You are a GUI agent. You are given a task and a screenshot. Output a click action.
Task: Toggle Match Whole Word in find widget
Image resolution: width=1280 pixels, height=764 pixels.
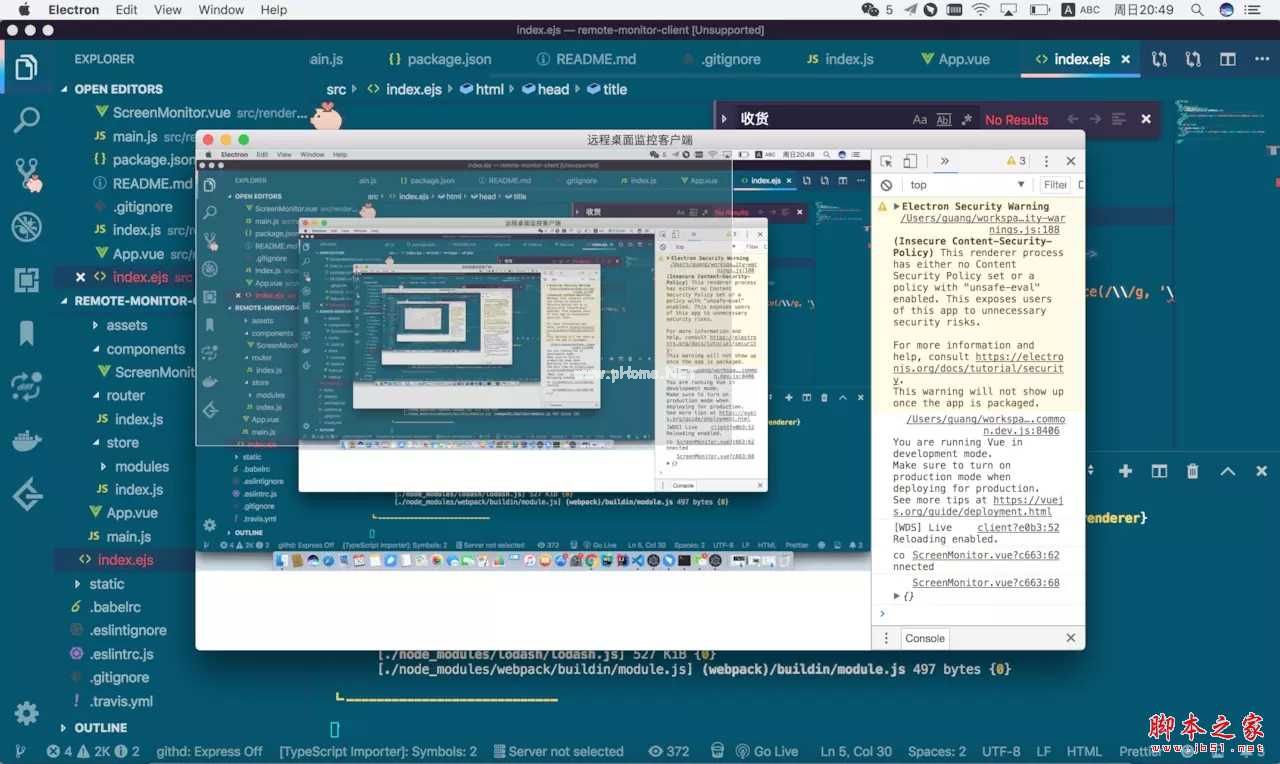coord(943,119)
